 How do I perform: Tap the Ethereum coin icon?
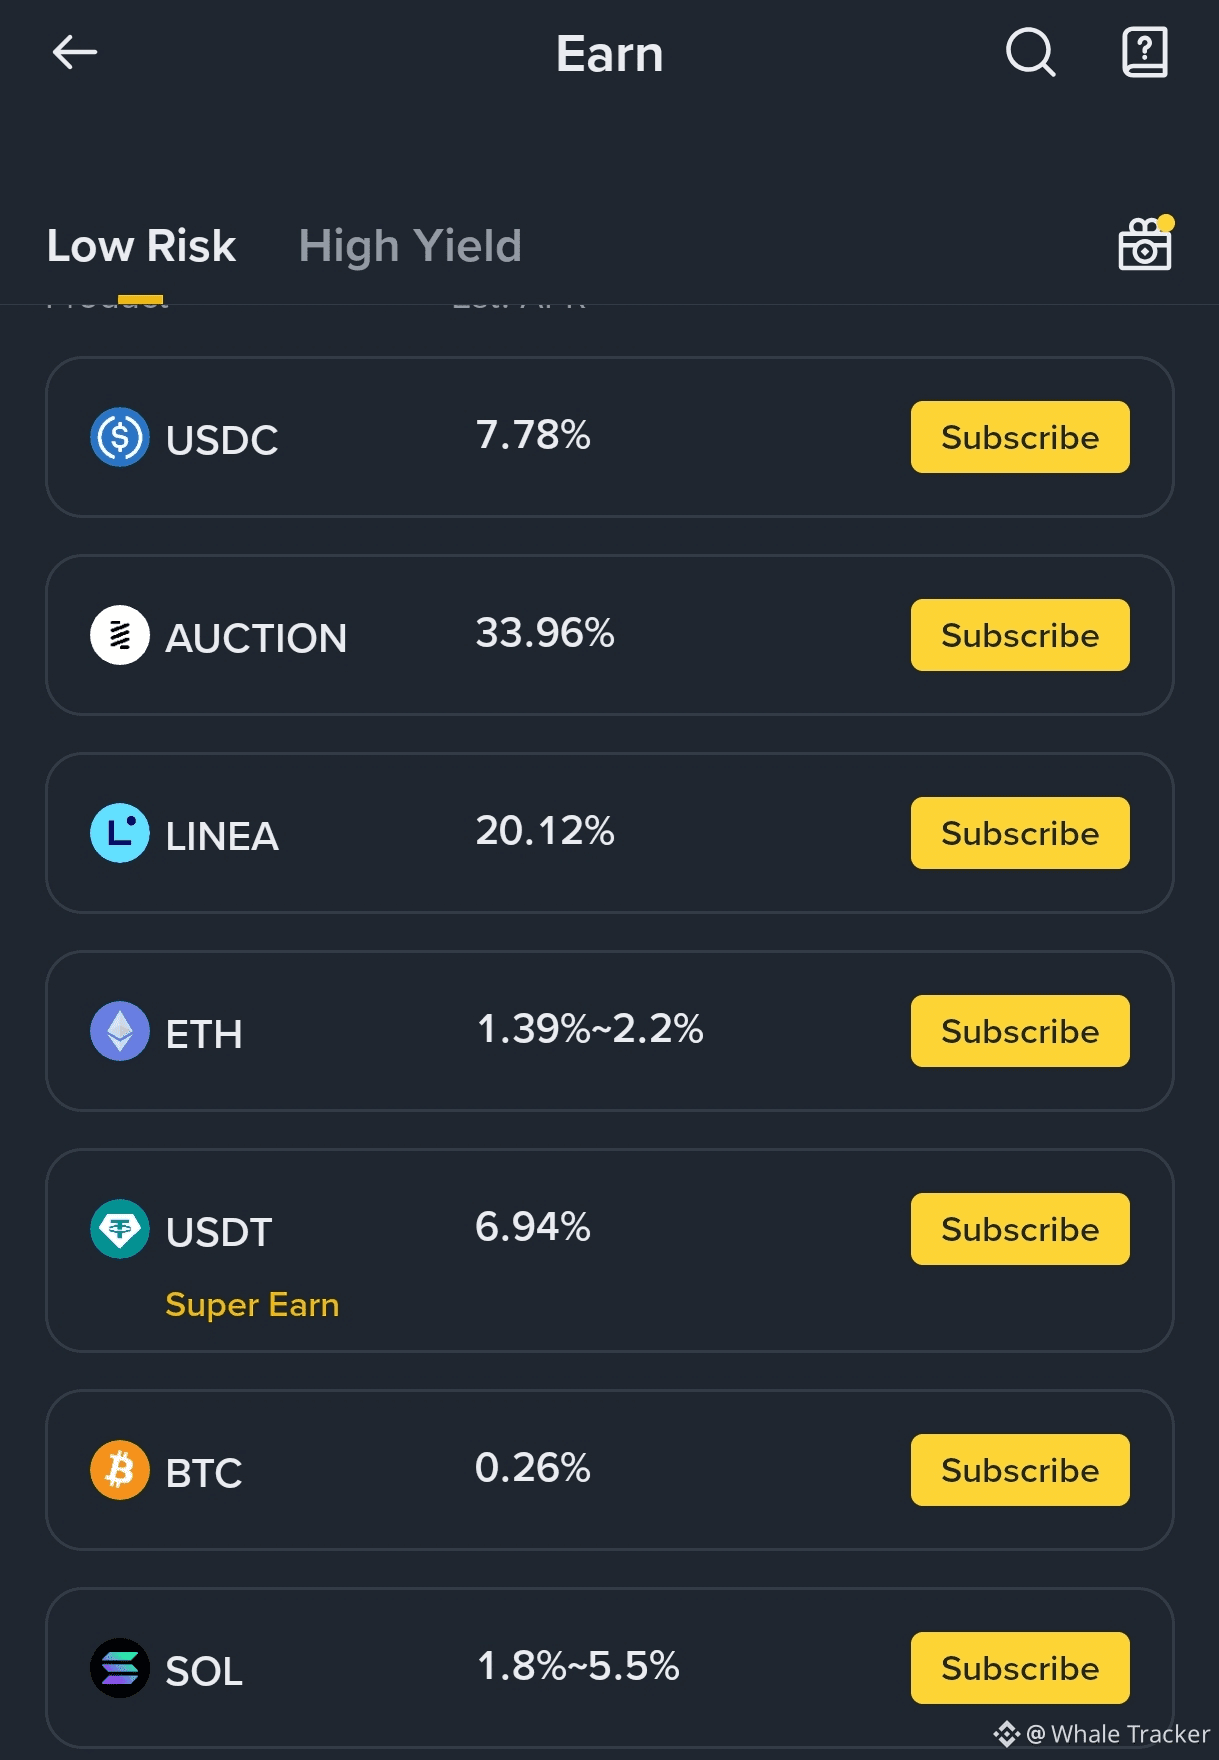coord(120,1031)
